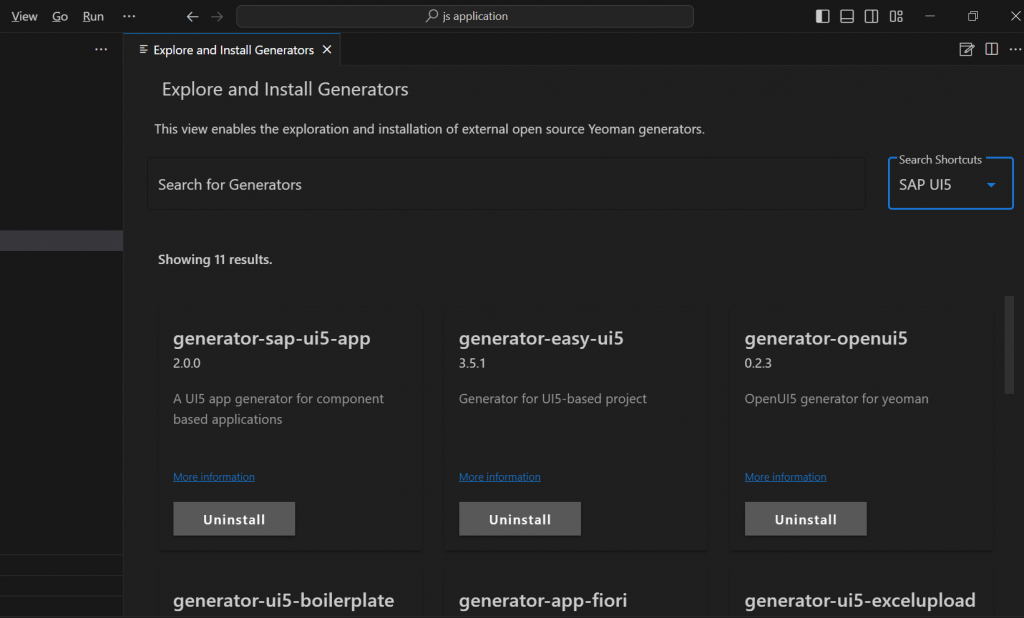1024x618 pixels.
Task: Click the version 0.2.3 text
Action: click(758, 363)
